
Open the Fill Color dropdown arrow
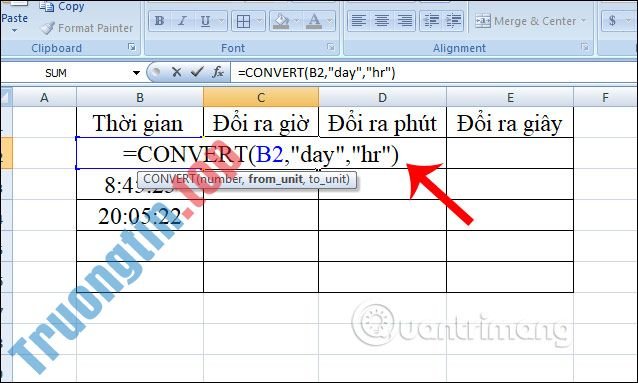[297, 21]
